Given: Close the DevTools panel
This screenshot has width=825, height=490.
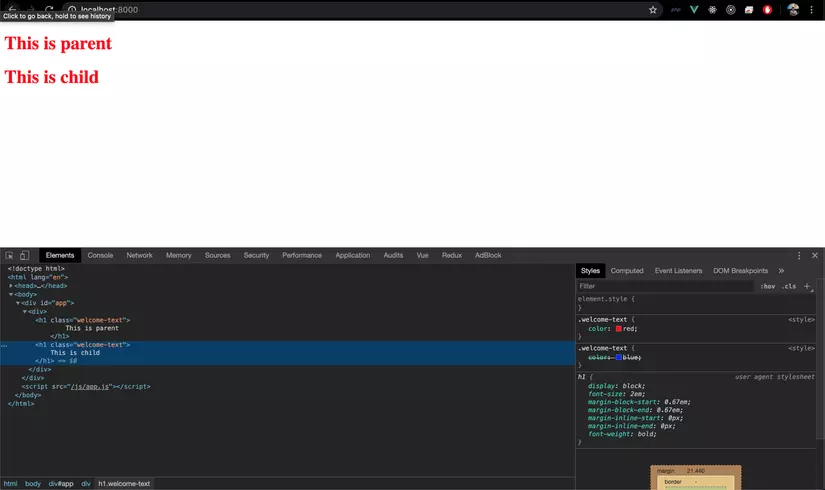Looking at the screenshot, I should [x=814, y=255].
